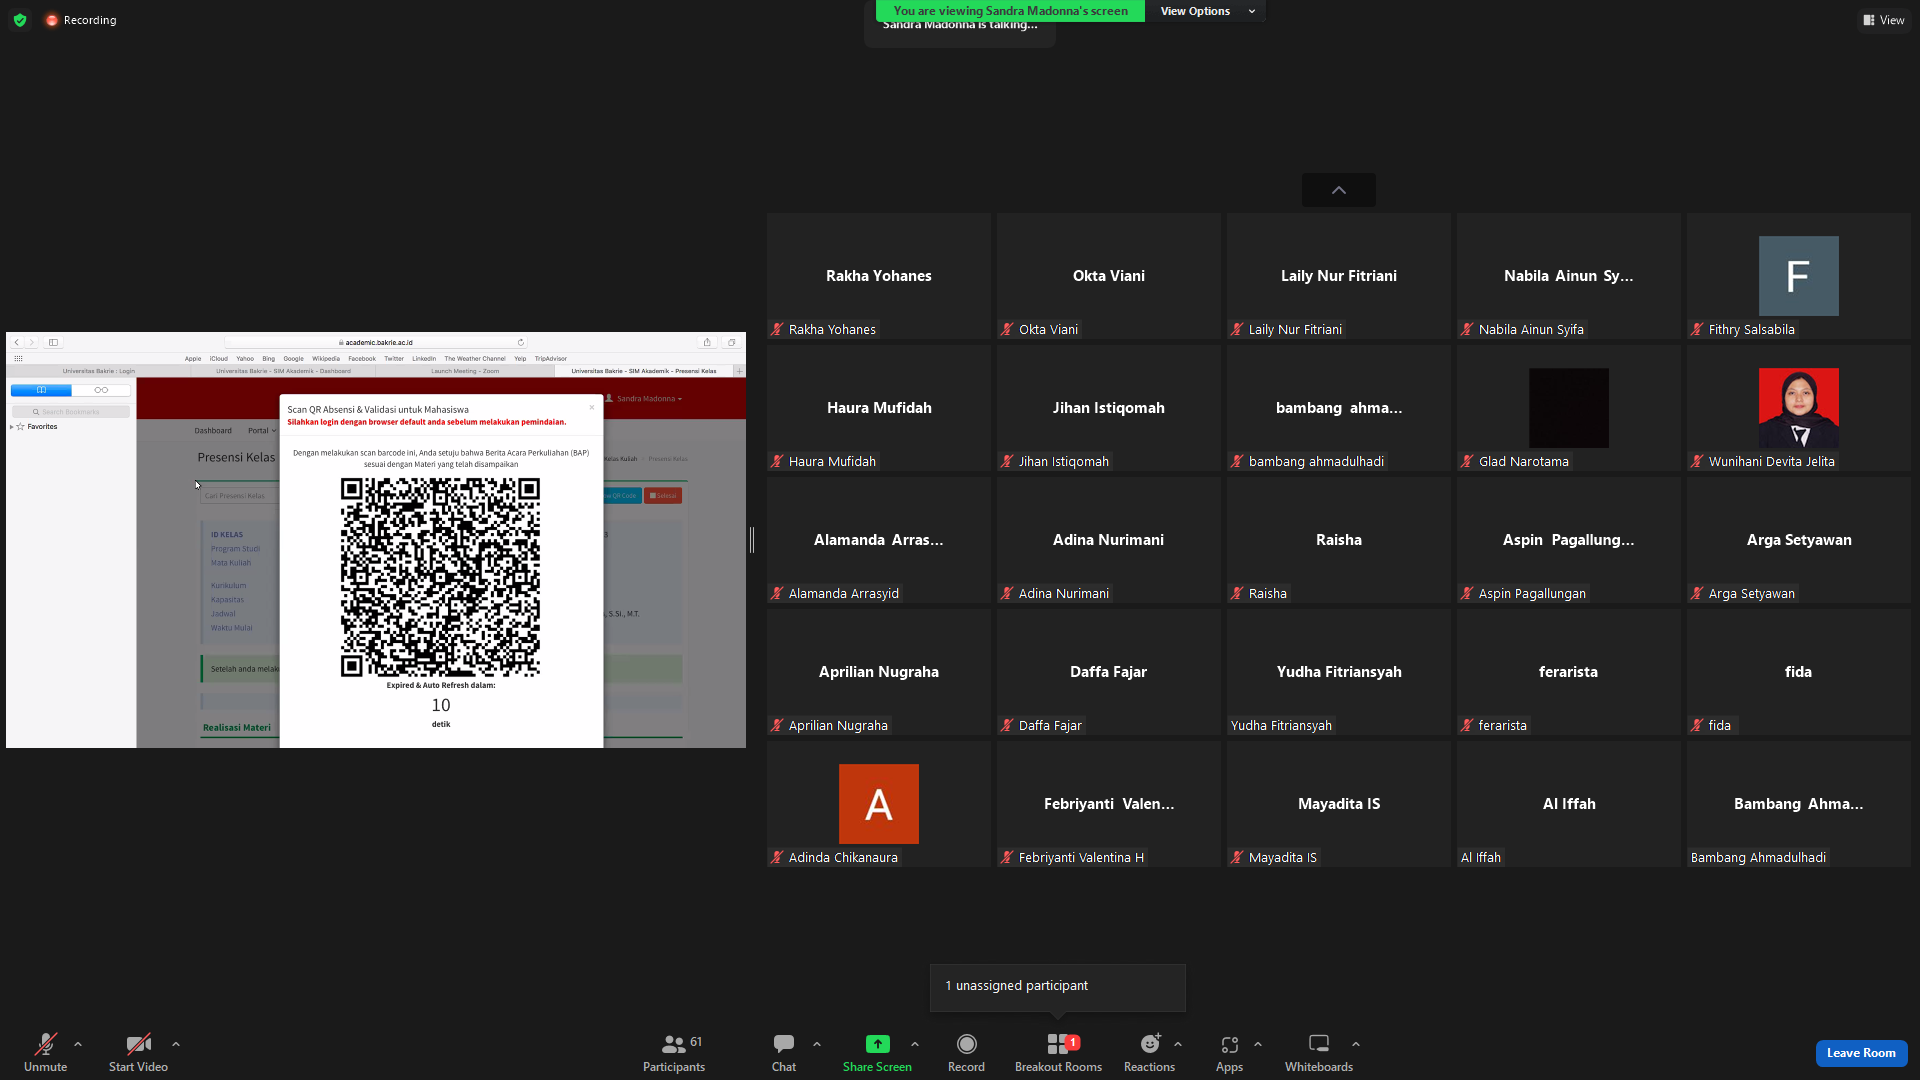Select the Universitas Bakrie Login browser tab
The image size is (1920, 1080).
(99, 371)
